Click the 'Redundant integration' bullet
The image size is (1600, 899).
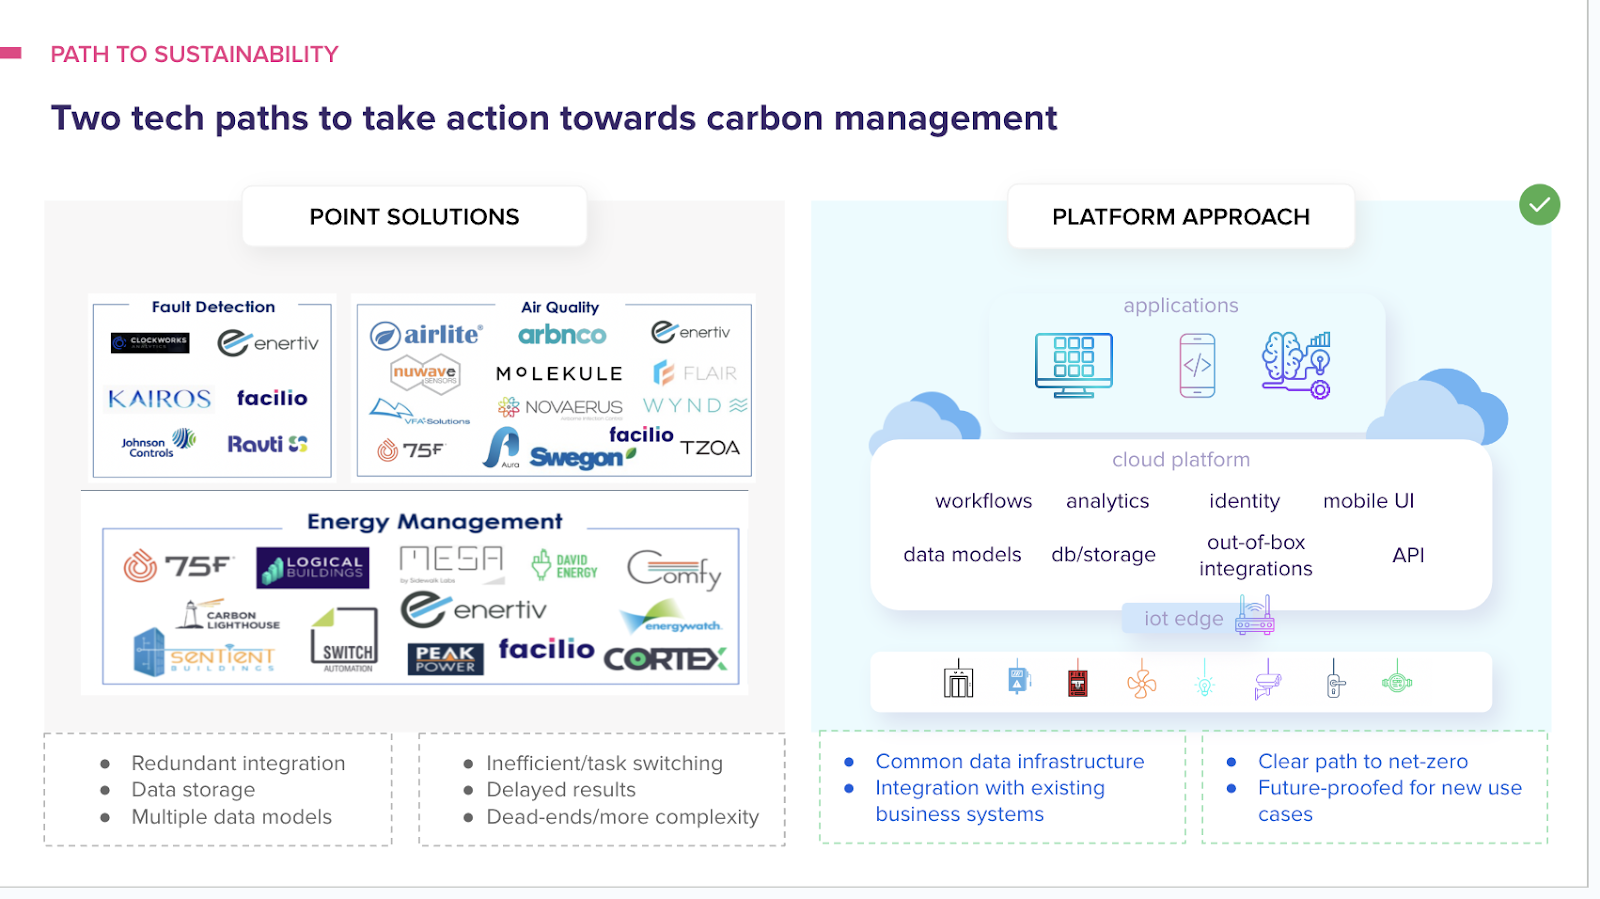point(238,763)
